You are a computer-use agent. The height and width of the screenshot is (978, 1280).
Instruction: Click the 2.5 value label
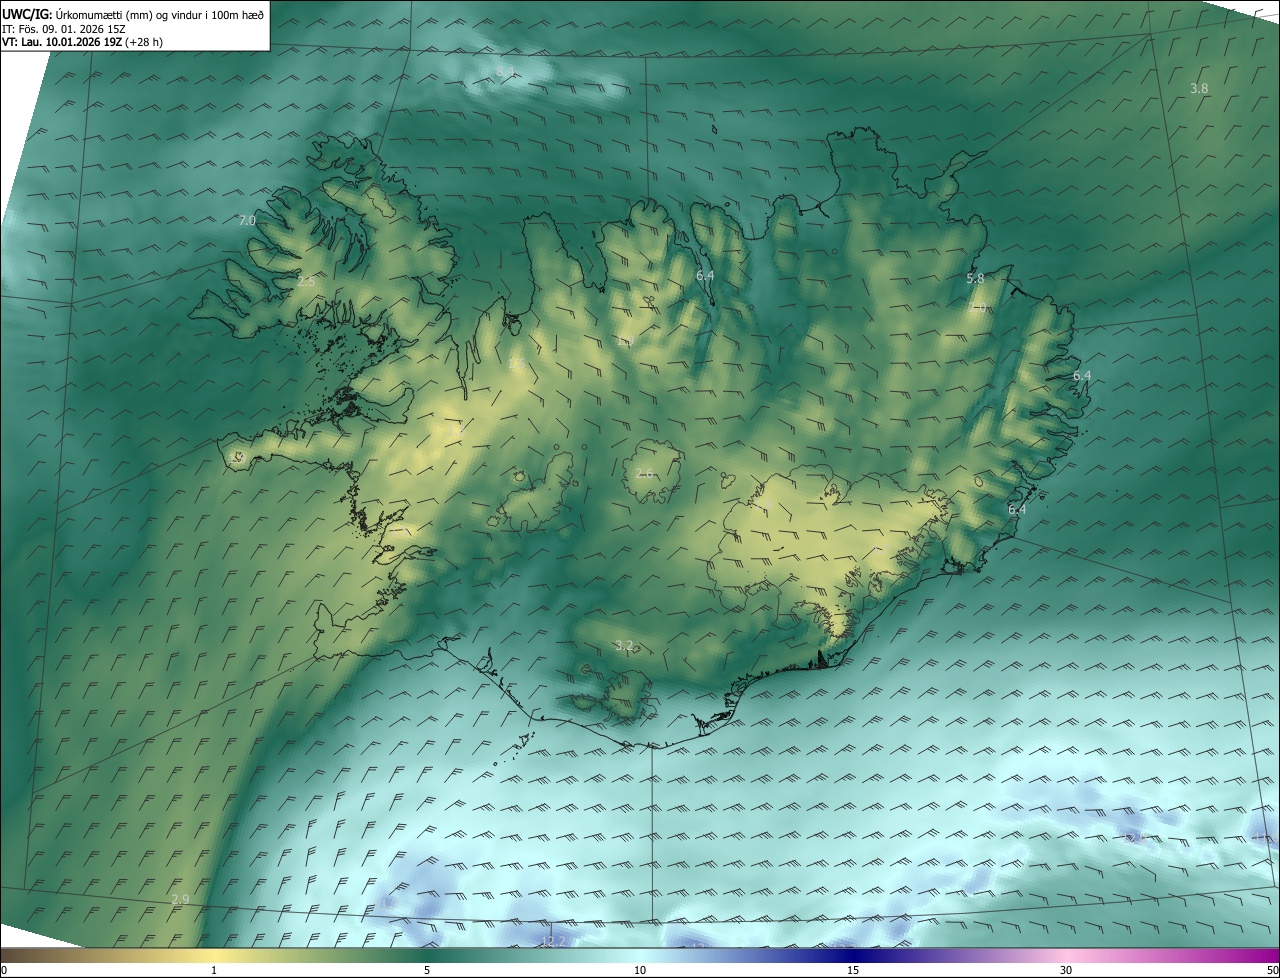click(306, 282)
